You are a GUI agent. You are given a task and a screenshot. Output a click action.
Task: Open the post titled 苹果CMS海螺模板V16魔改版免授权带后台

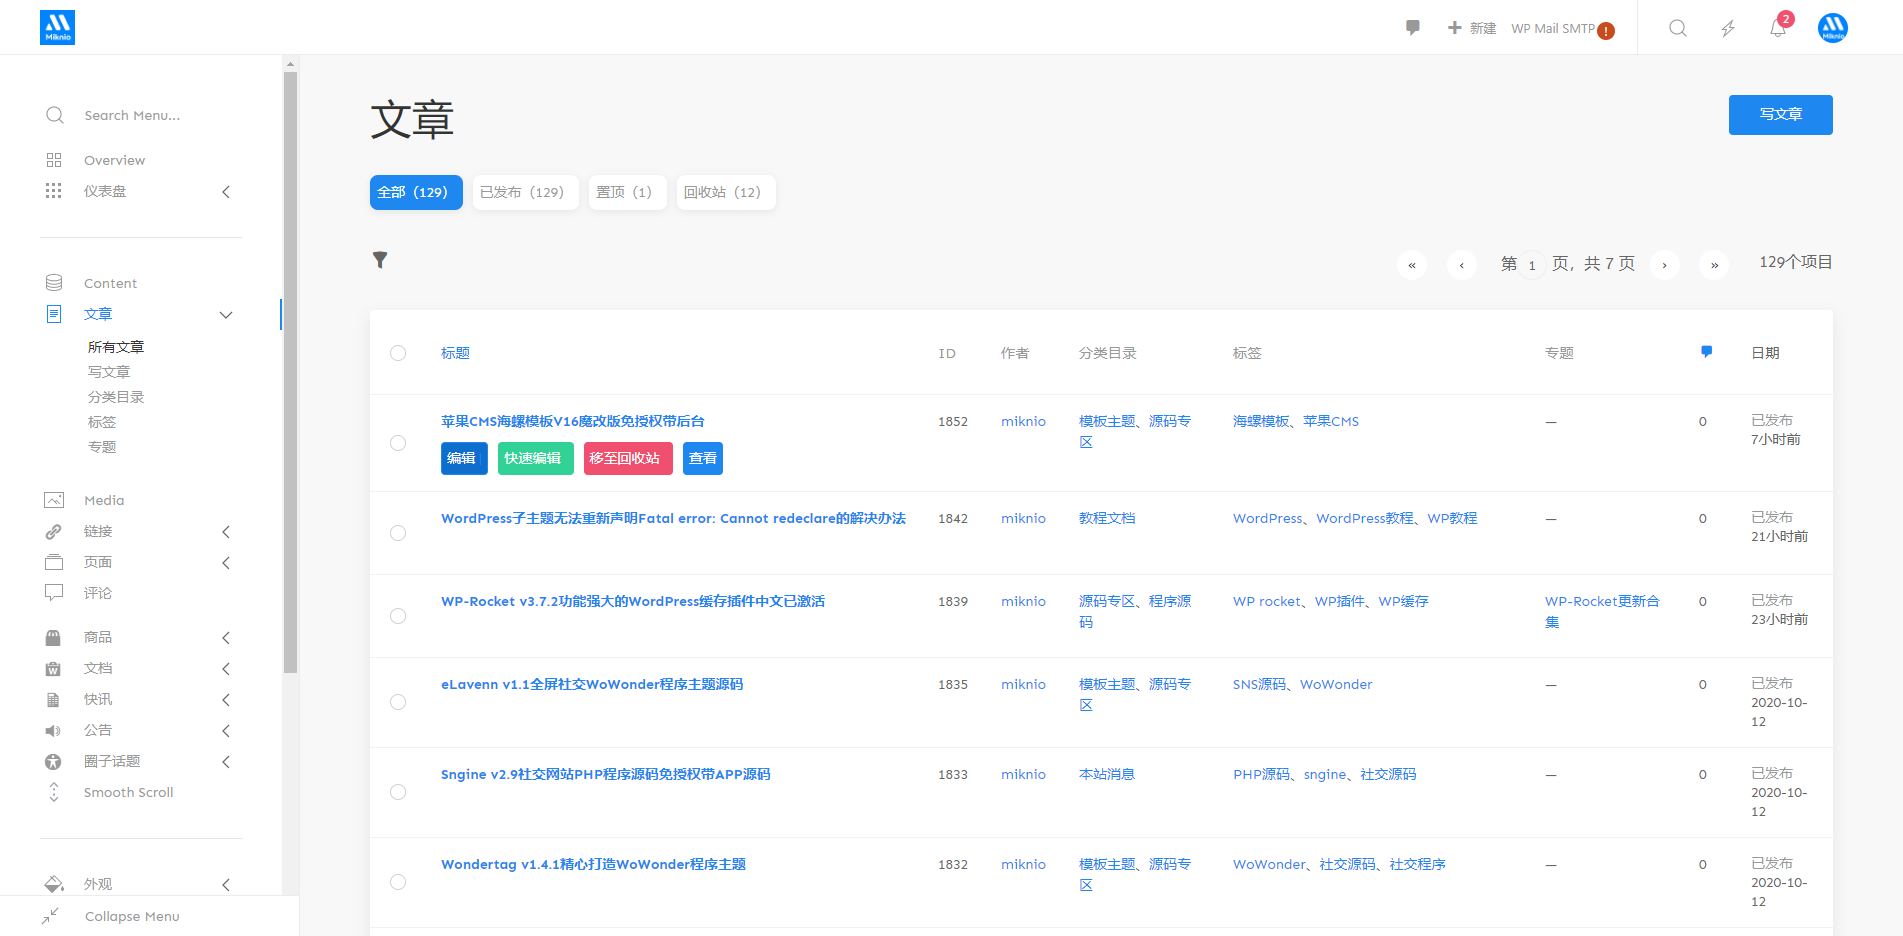pos(572,421)
